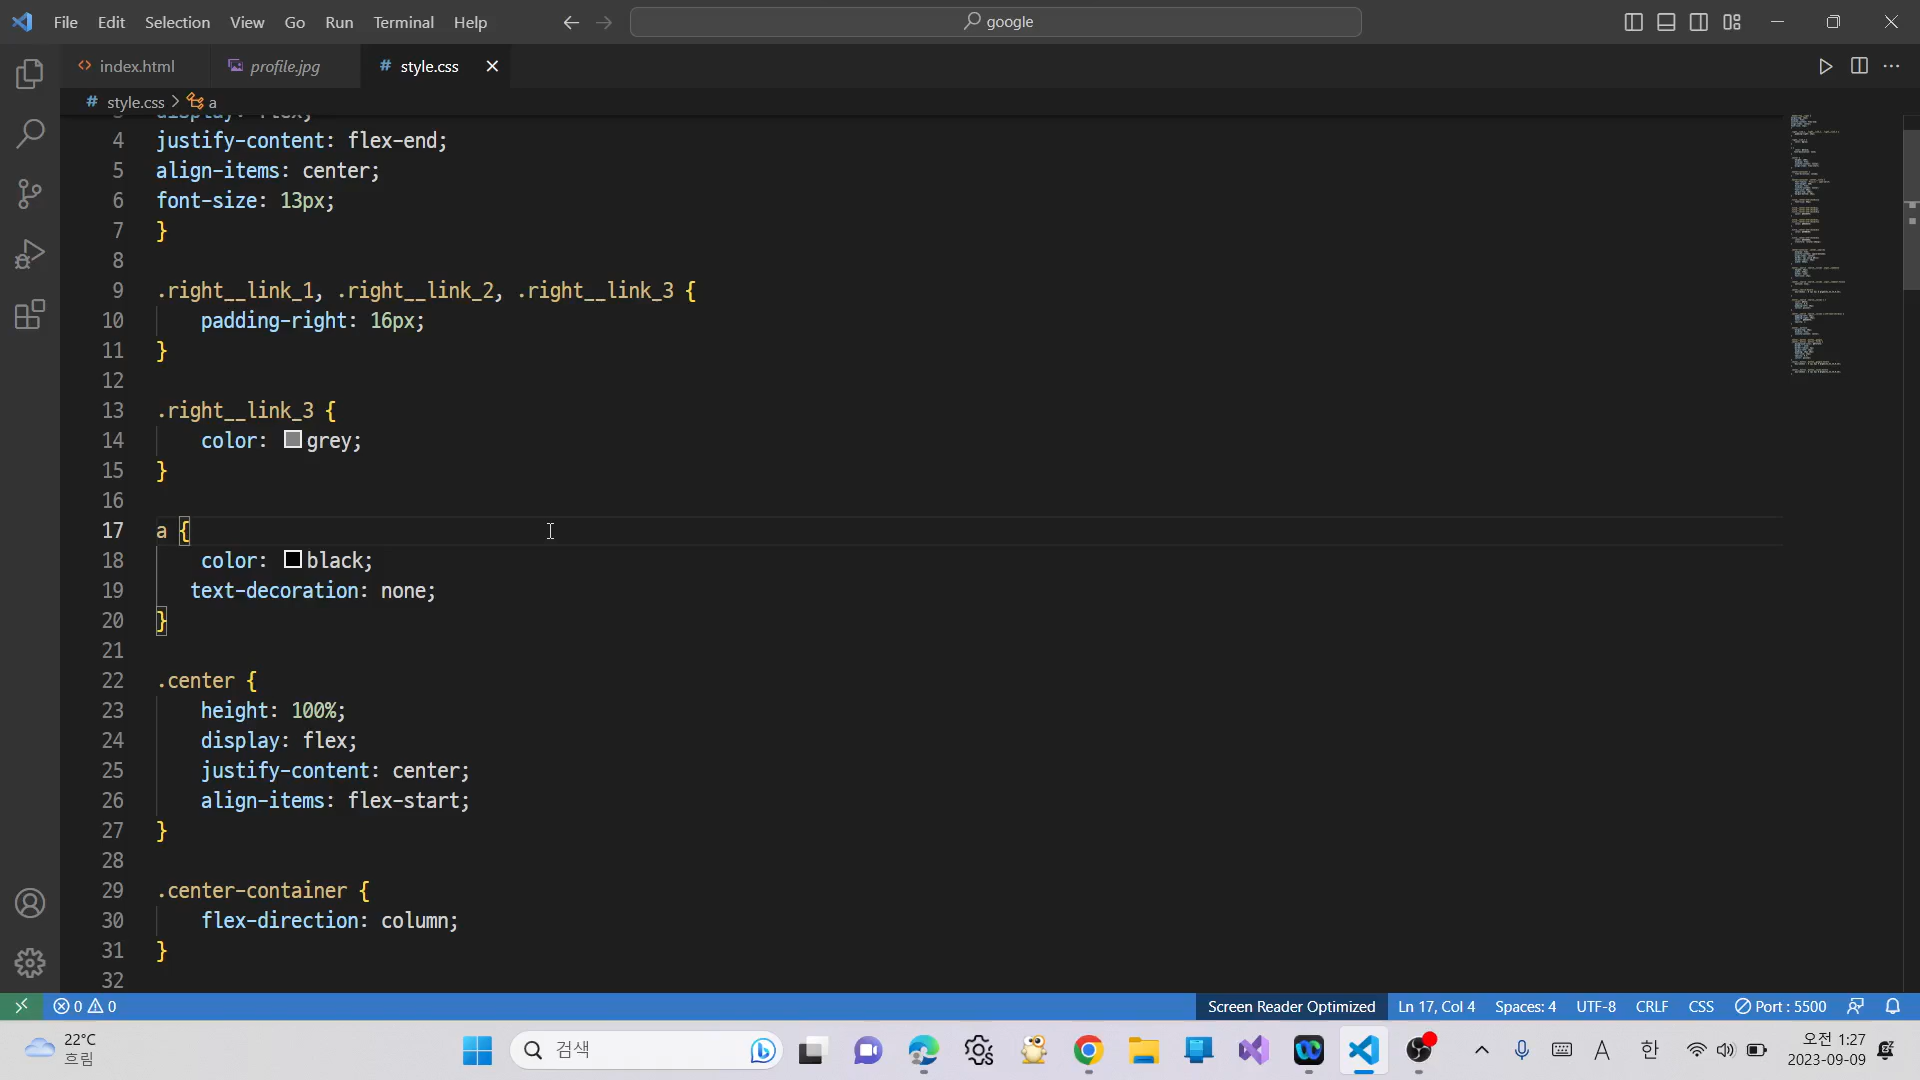This screenshot has width=1920, height=1080.
Task: Open More Actions ellipsis in editor toolbar
Action: (1891, 66)
